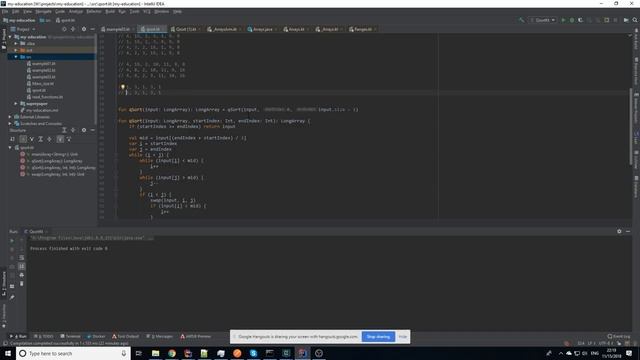The width and height of the screenshot is (640, 360).
Task: Click src in the navigation breadcrumb
Action: (45, 20)
